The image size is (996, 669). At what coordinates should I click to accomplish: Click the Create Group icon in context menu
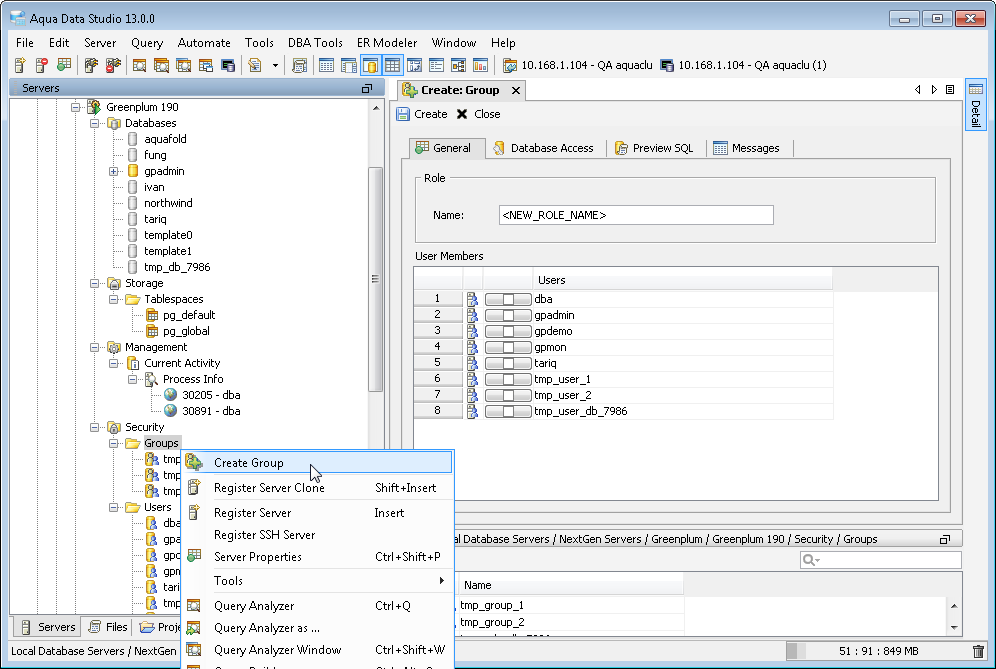tap(194, 462)
